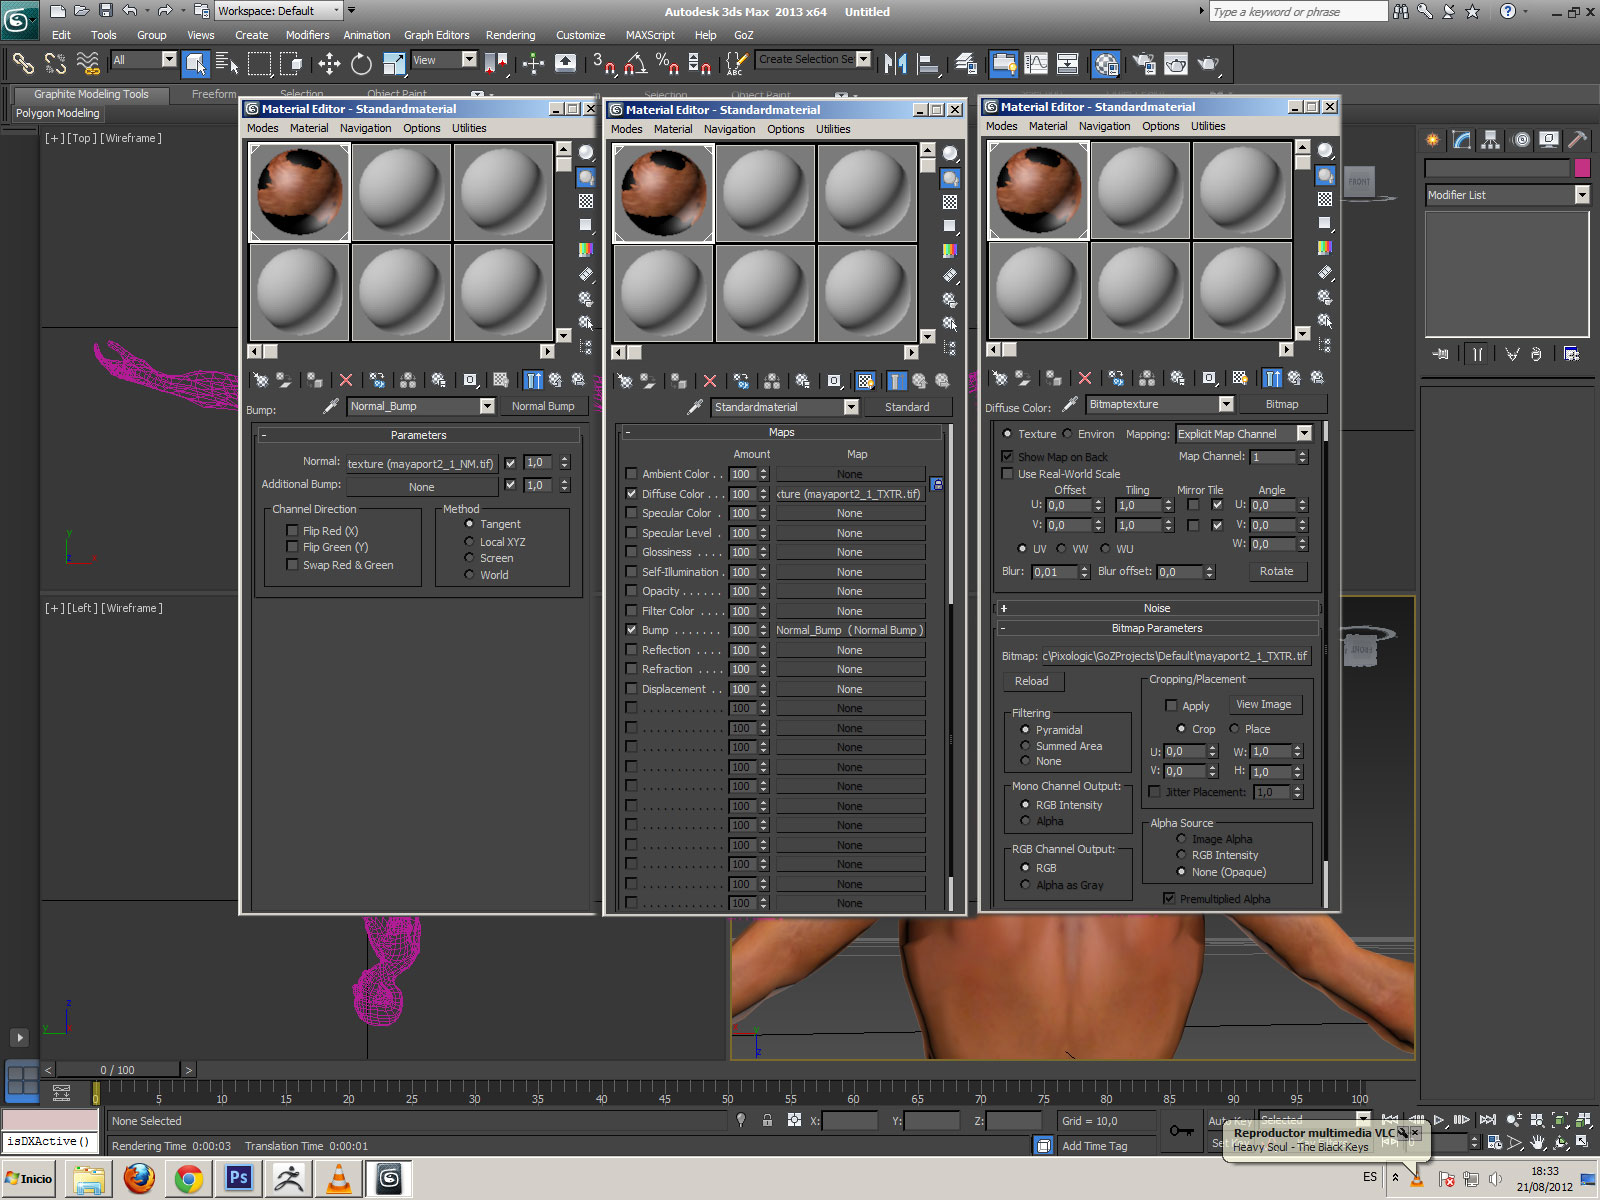Viewport: 1600px width, 1200px height.
Task: Enable Flip Red (X) checkbox
Action: [x=292, y=531]
